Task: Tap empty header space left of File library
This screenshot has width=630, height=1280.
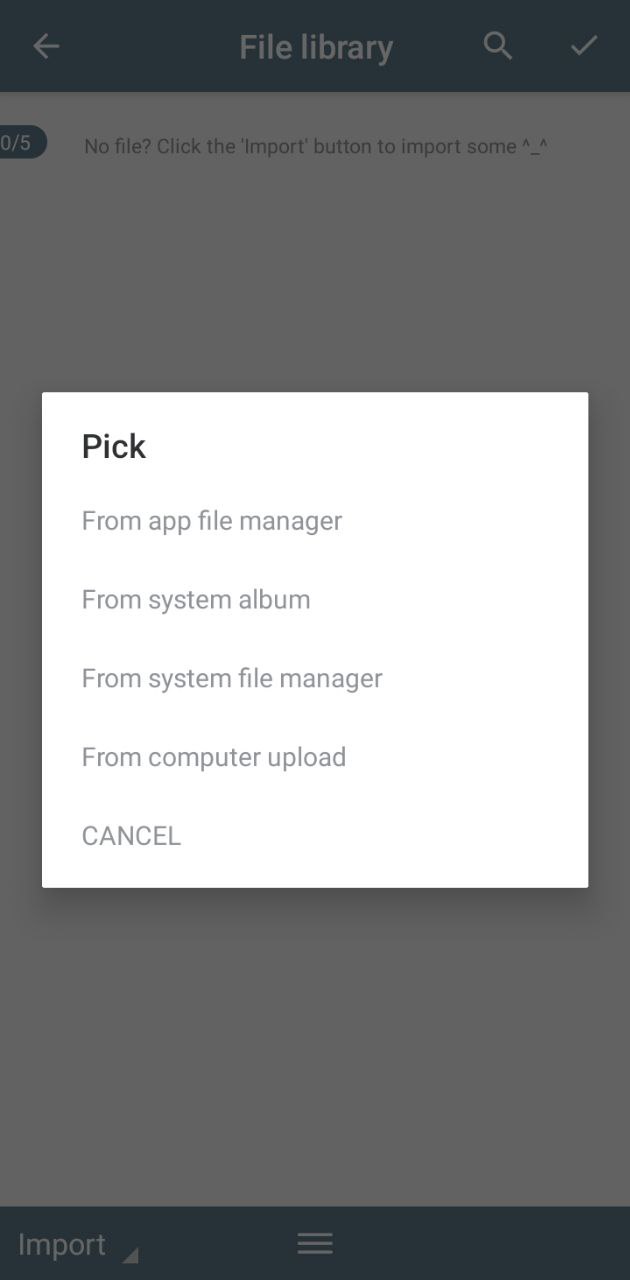Action: tap(150, 46)
